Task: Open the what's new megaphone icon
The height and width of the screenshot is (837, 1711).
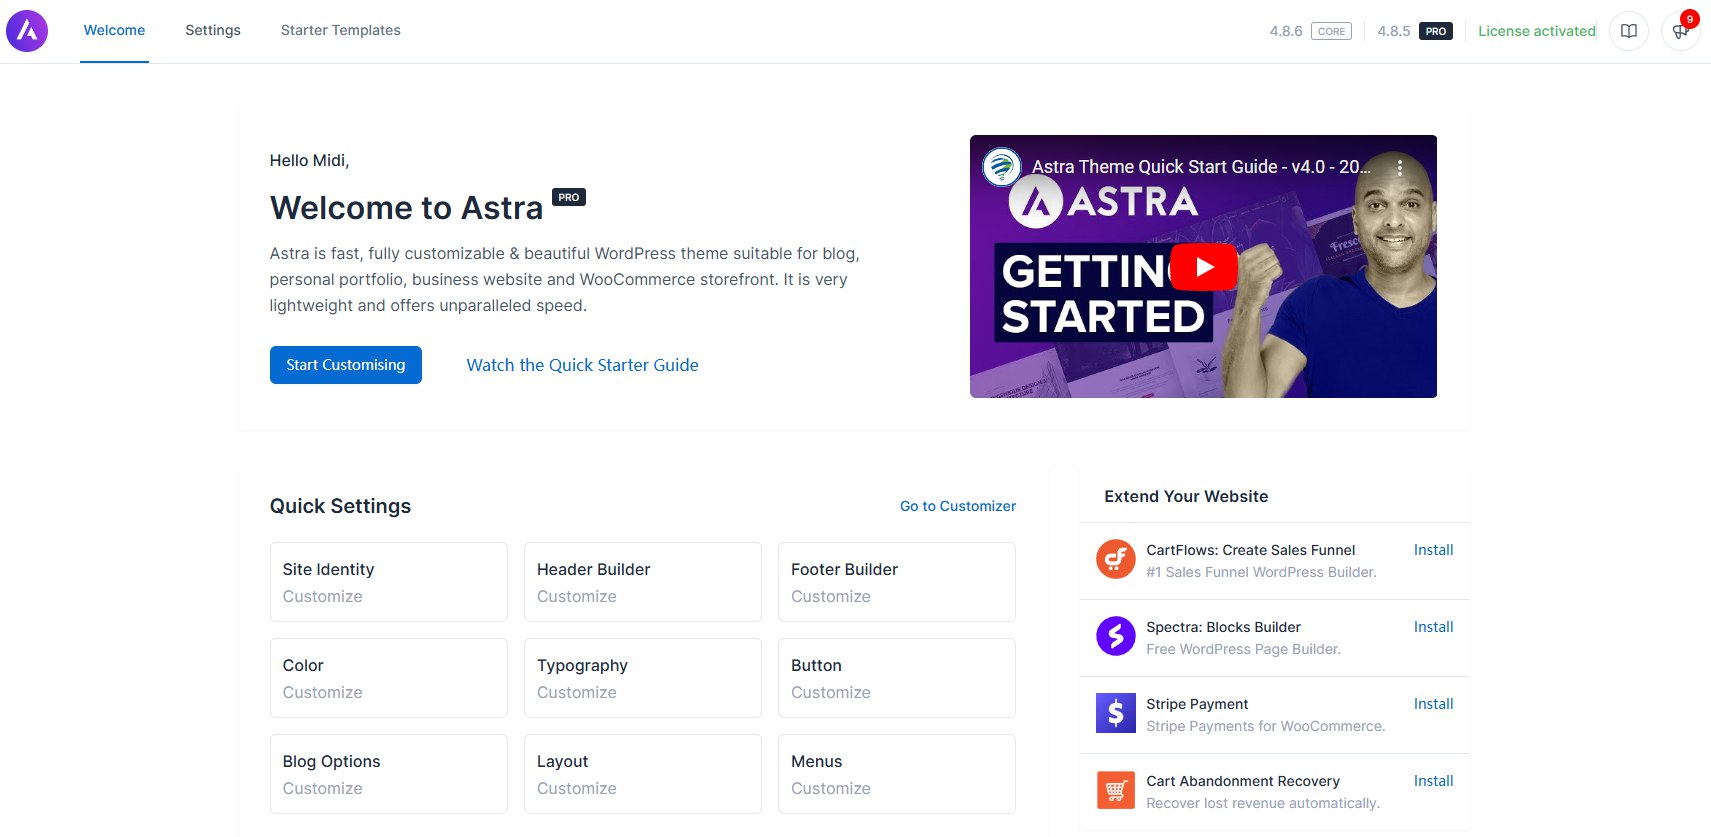Action: (1680, 31)
